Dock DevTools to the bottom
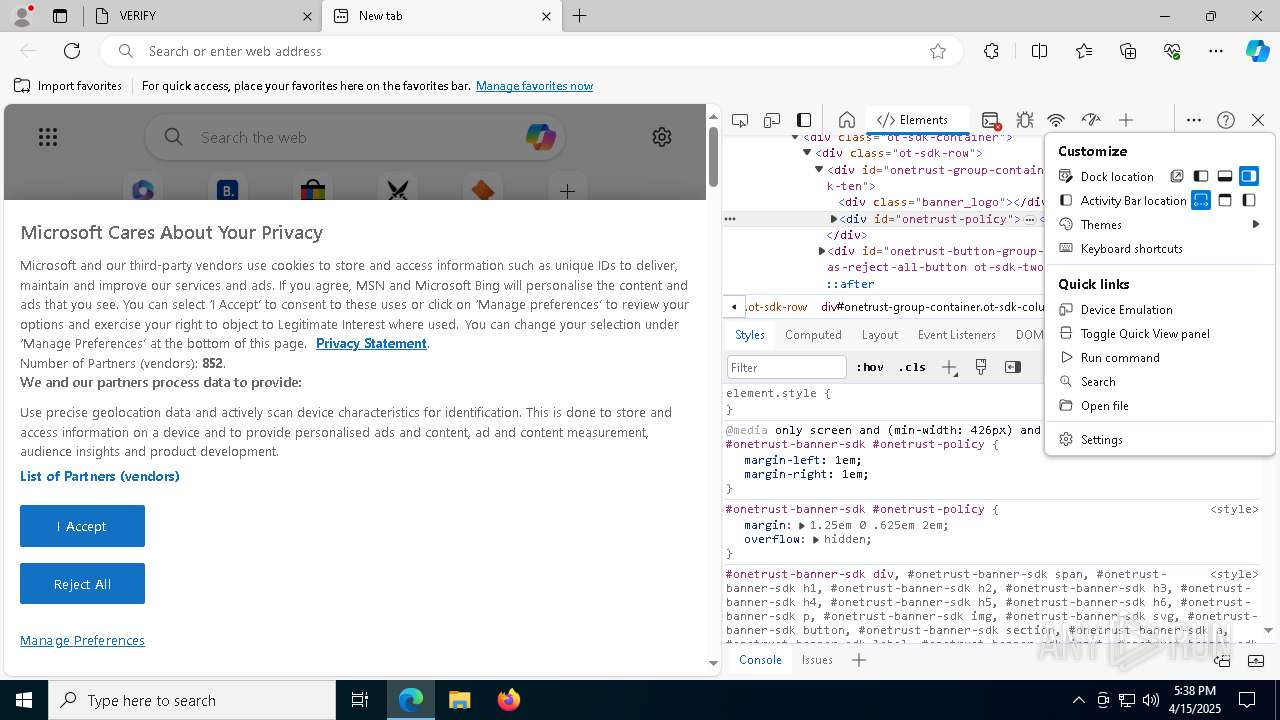 coord(1225,176)
